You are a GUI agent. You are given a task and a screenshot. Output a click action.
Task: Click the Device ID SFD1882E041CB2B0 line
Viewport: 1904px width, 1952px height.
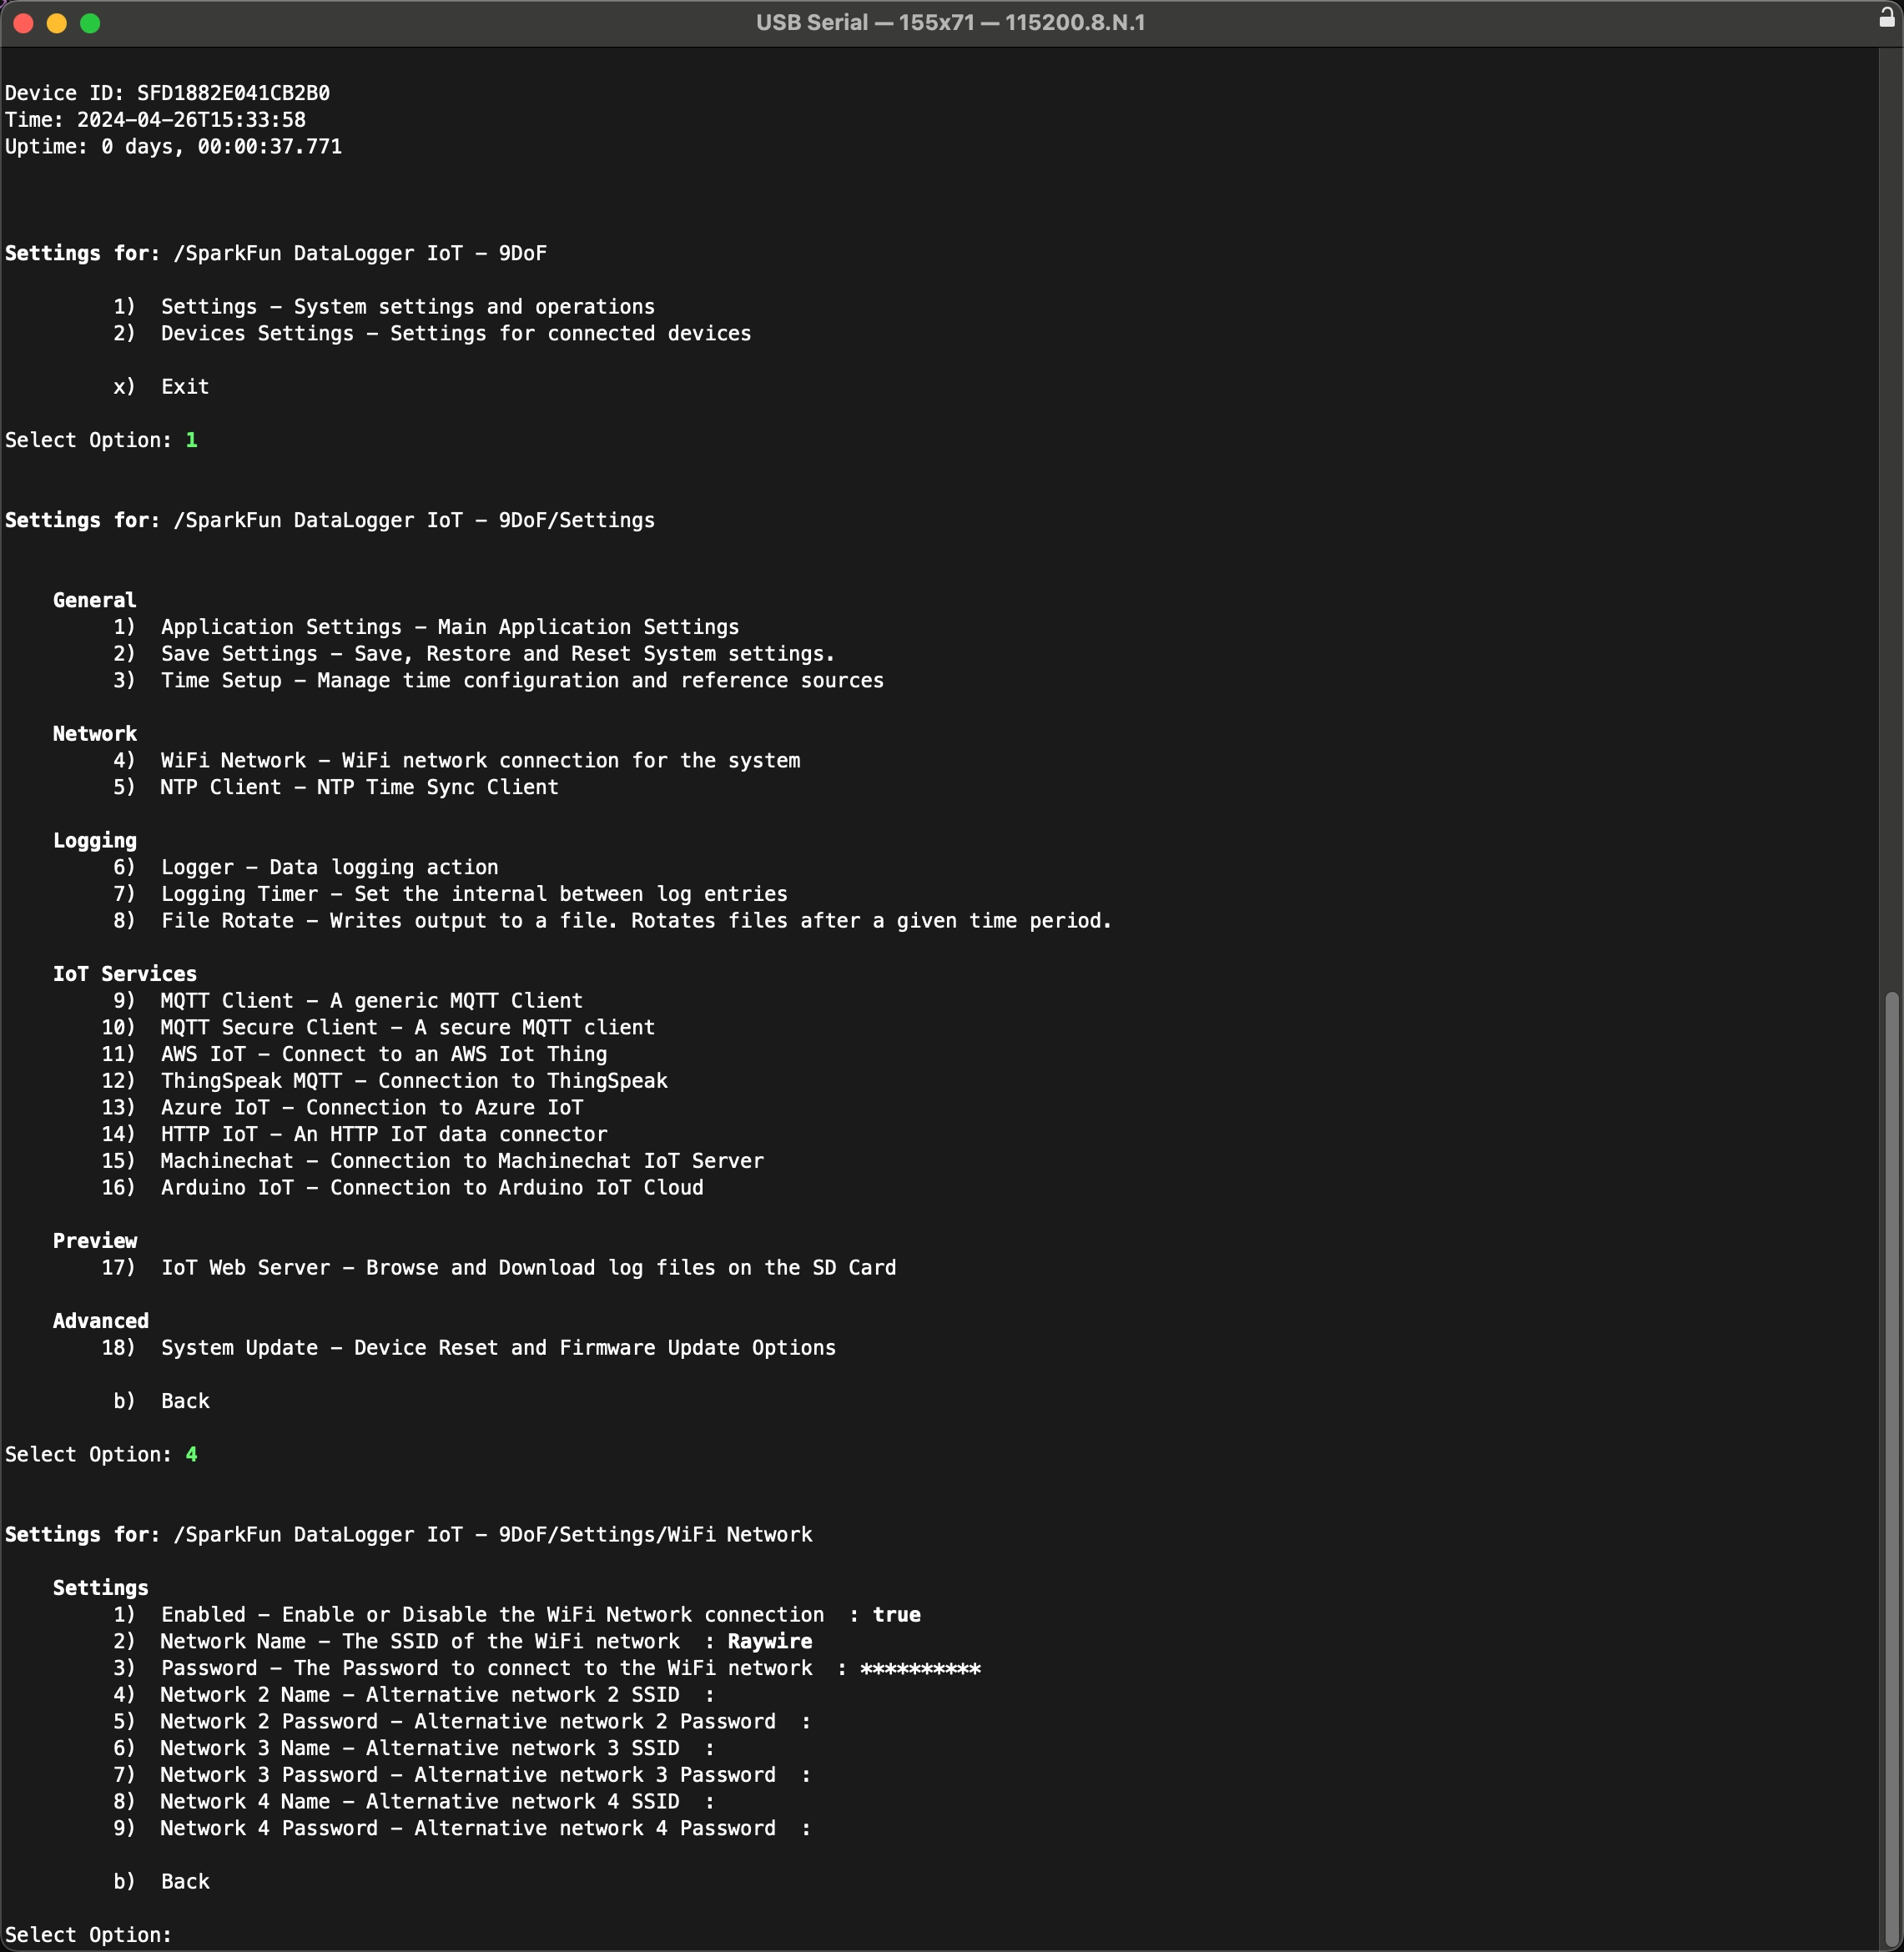[168, 93]
